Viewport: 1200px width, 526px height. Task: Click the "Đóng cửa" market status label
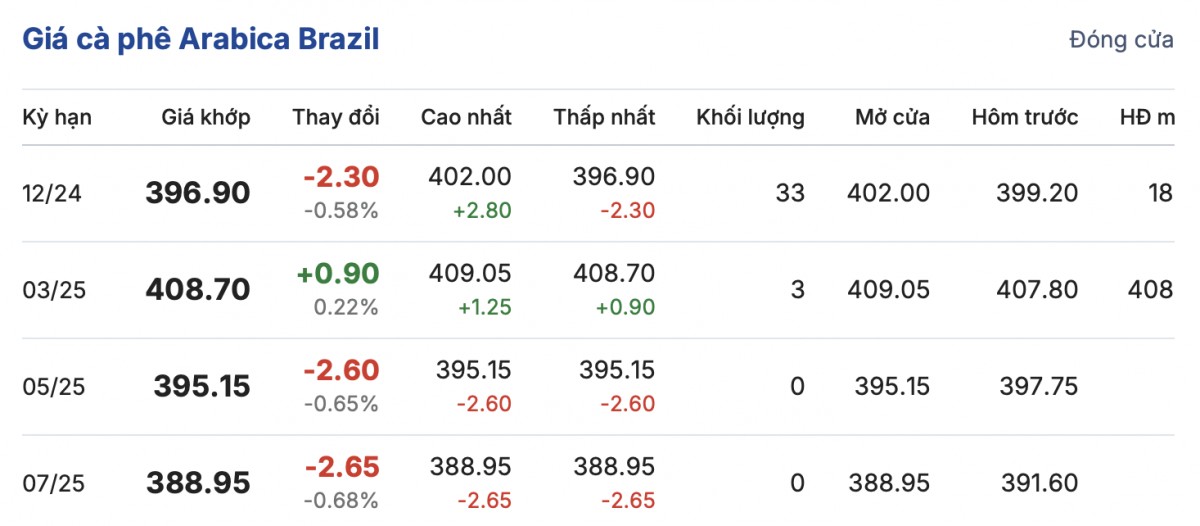tap(1121, 41)
